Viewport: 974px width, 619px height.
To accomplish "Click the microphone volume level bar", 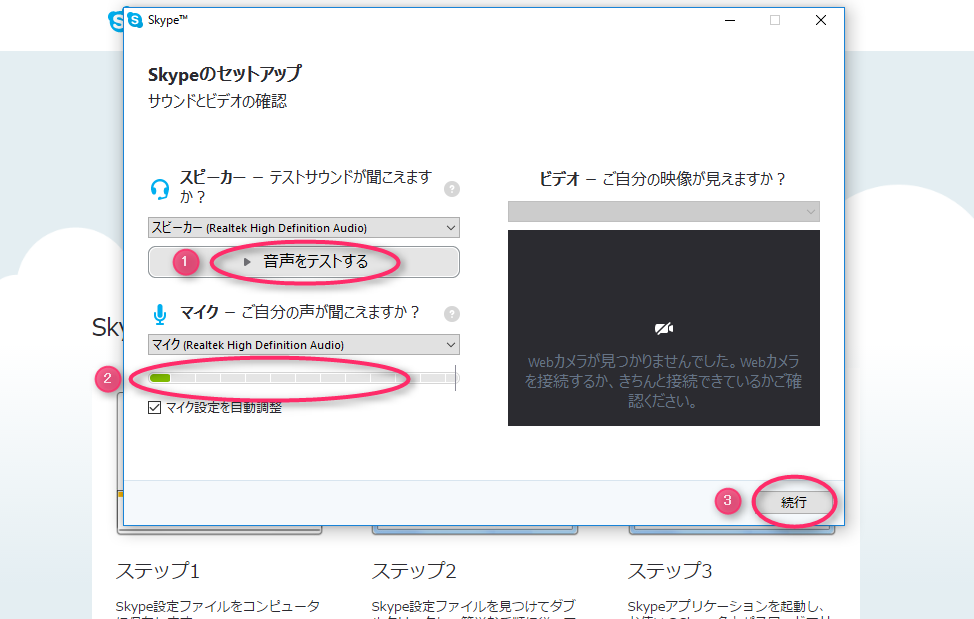I will pos(303,377).
